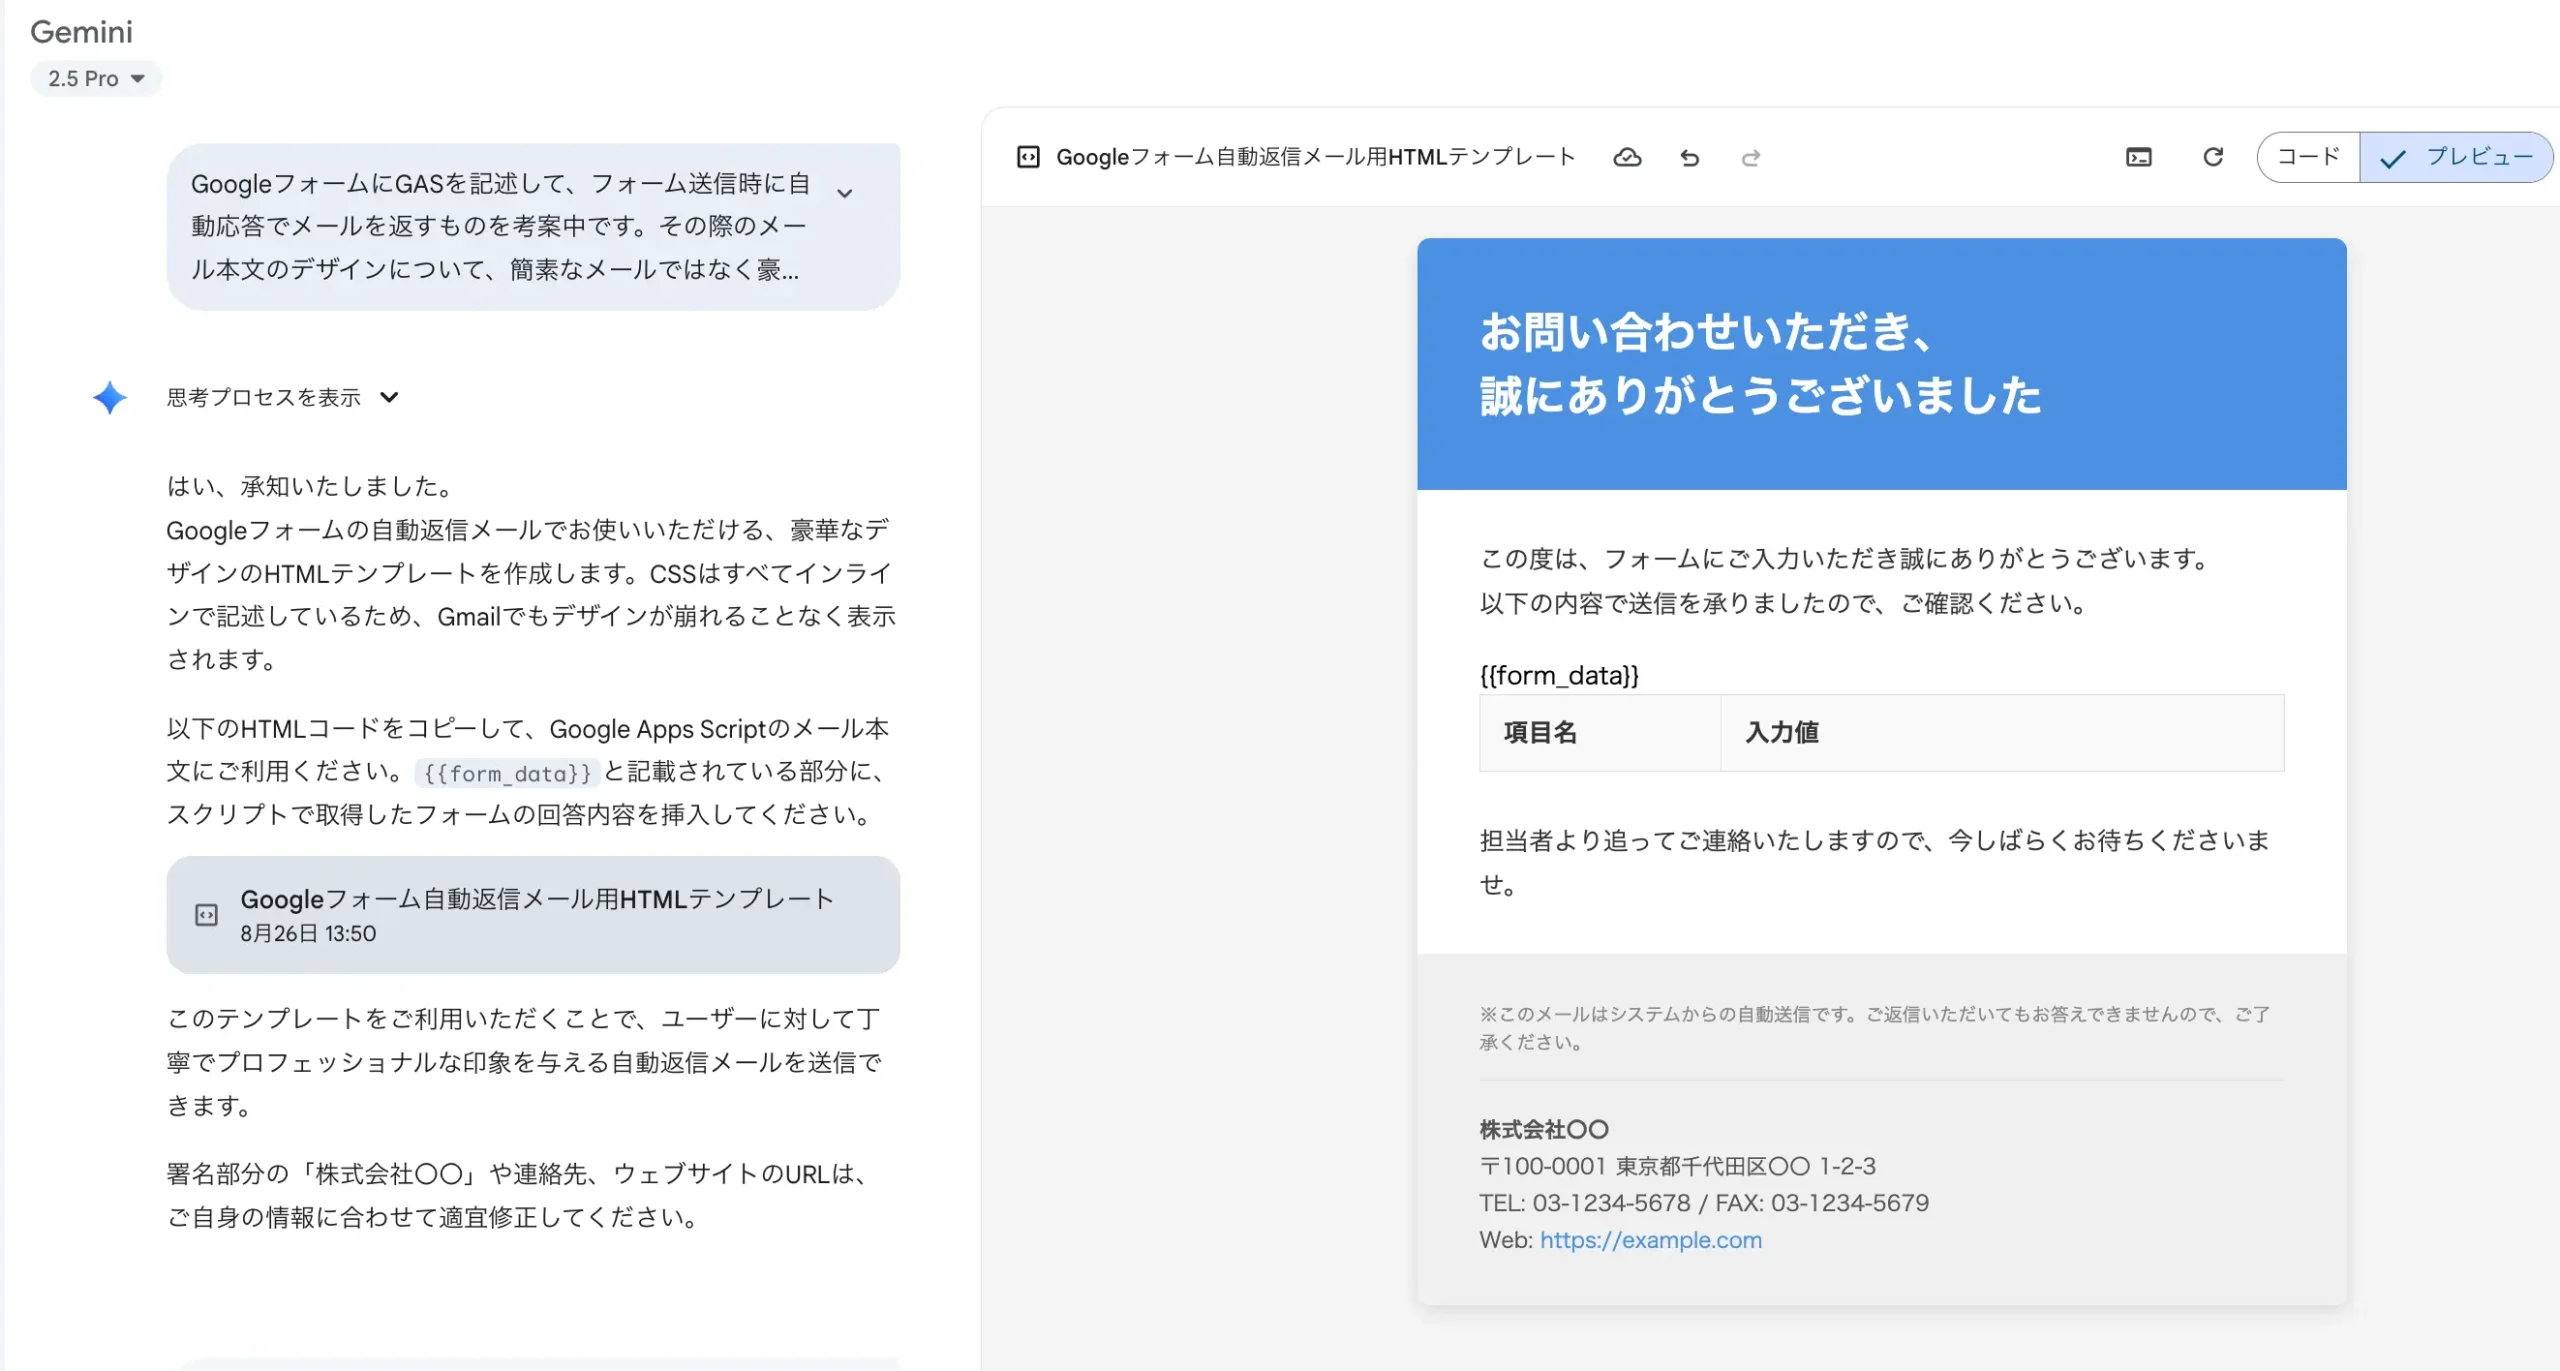Click the {{form_data}} inline code chip
The image size is (2560, 1371).
pyautogui.click(x=507, y=773)
